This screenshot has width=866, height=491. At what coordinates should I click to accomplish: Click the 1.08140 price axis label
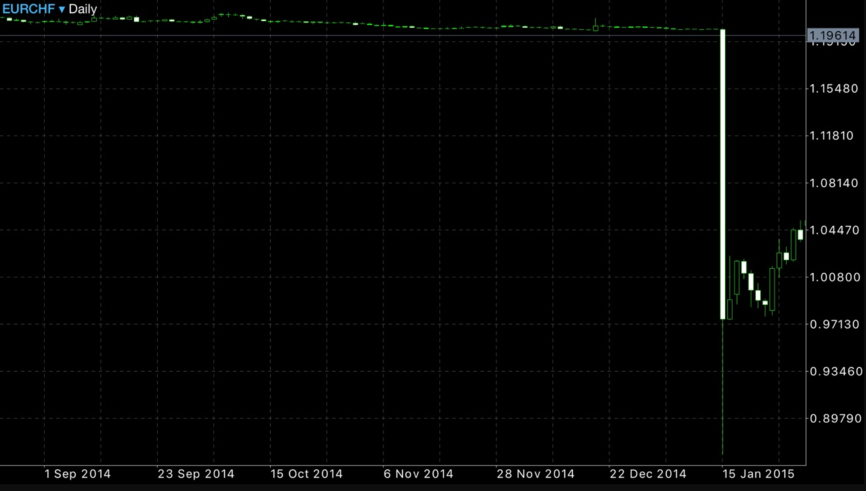pyautogui.click(x=834, y=183)
